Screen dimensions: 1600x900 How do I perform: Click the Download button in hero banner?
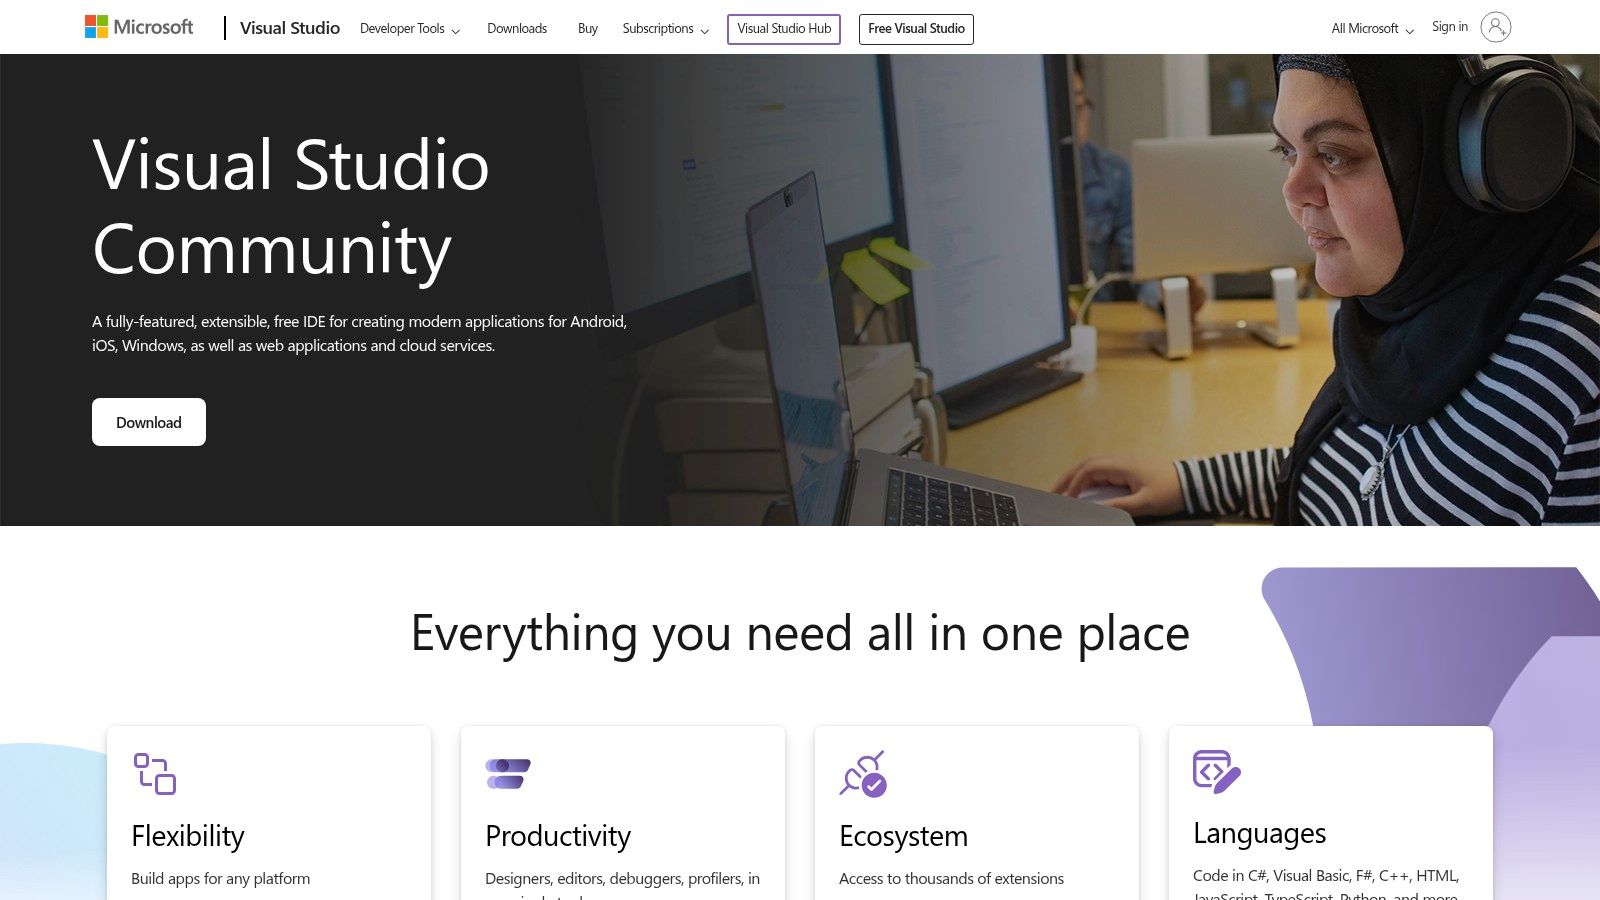(x=149, y=422)
